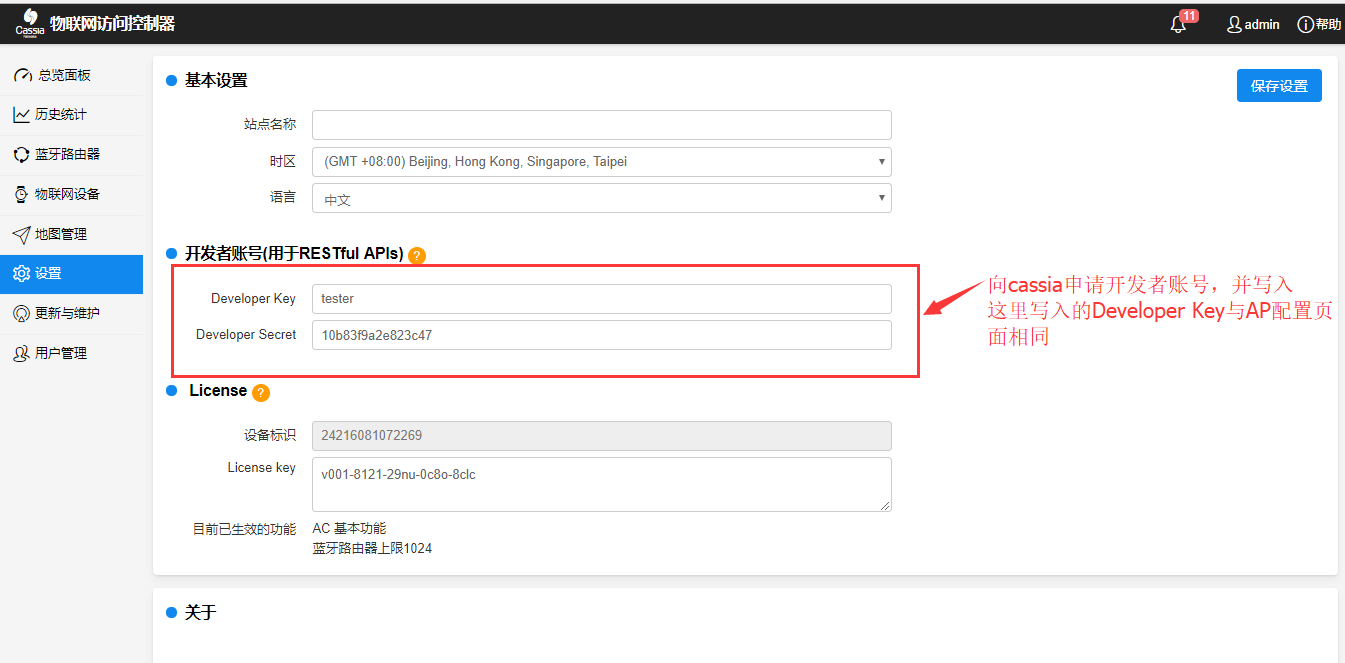
Task: Select 蓝牙路由器 sidebar item
Action: click(67, 154)
